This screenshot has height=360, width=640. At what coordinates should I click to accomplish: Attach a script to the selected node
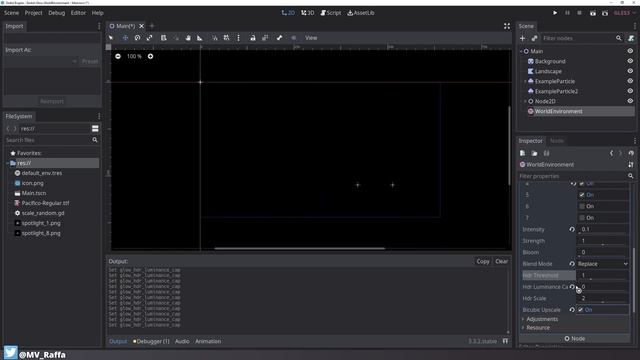click(x=631, y=38)
